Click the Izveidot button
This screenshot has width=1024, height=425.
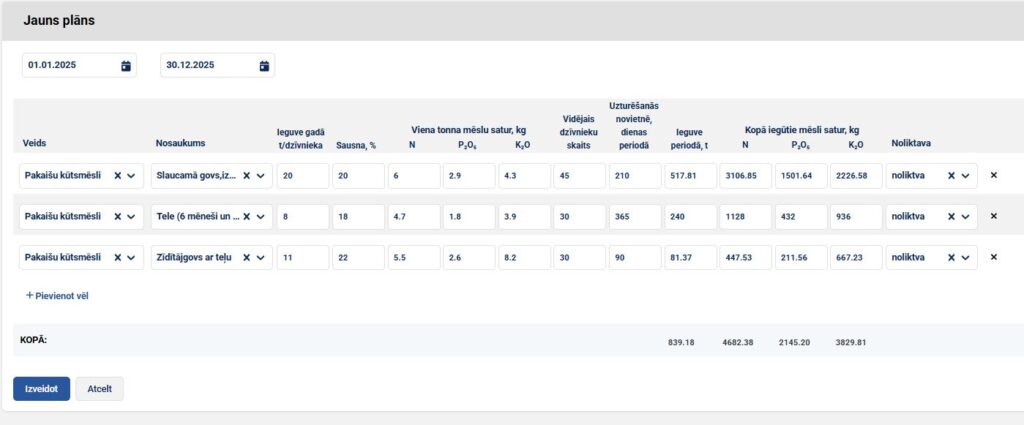(41, 388)
